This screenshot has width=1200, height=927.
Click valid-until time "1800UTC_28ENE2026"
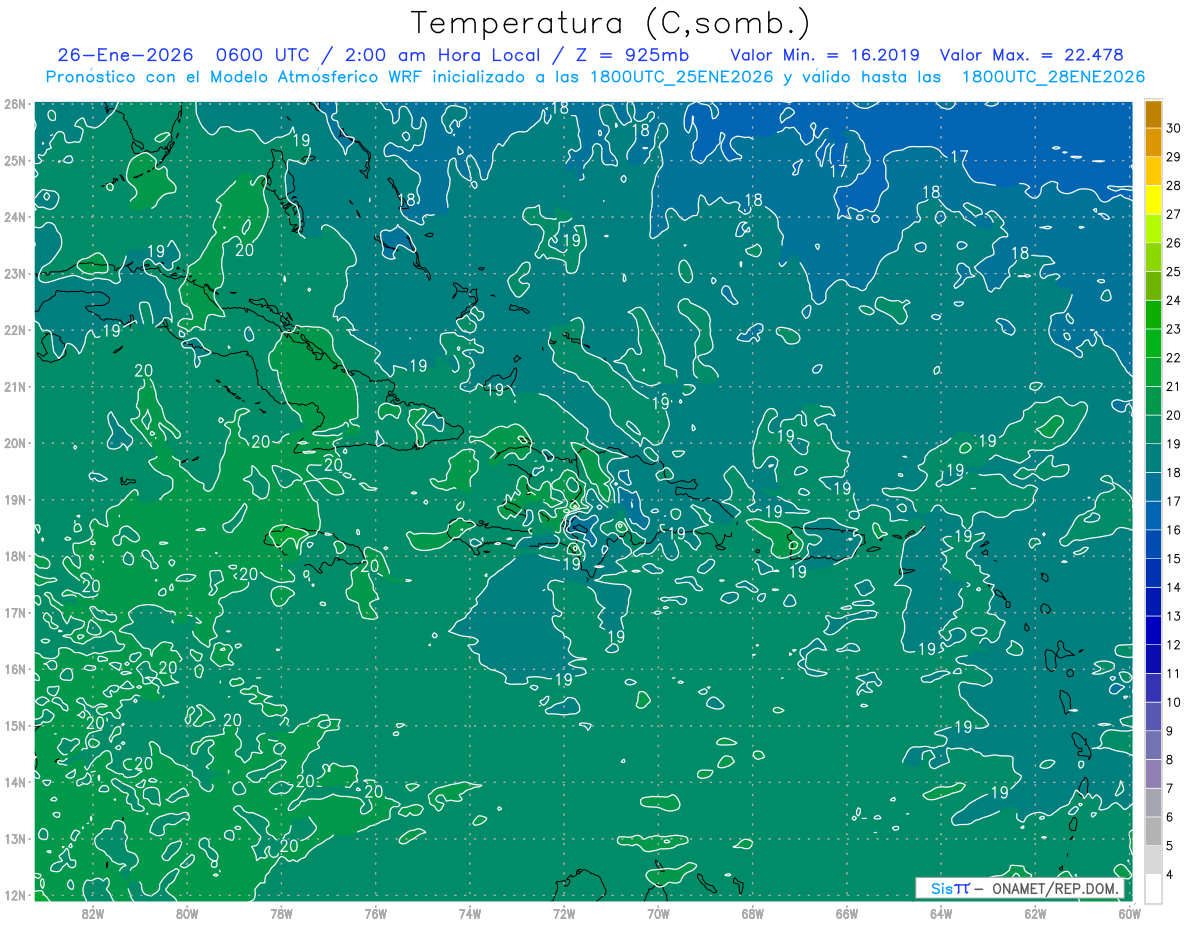(x=1054, y=77)
